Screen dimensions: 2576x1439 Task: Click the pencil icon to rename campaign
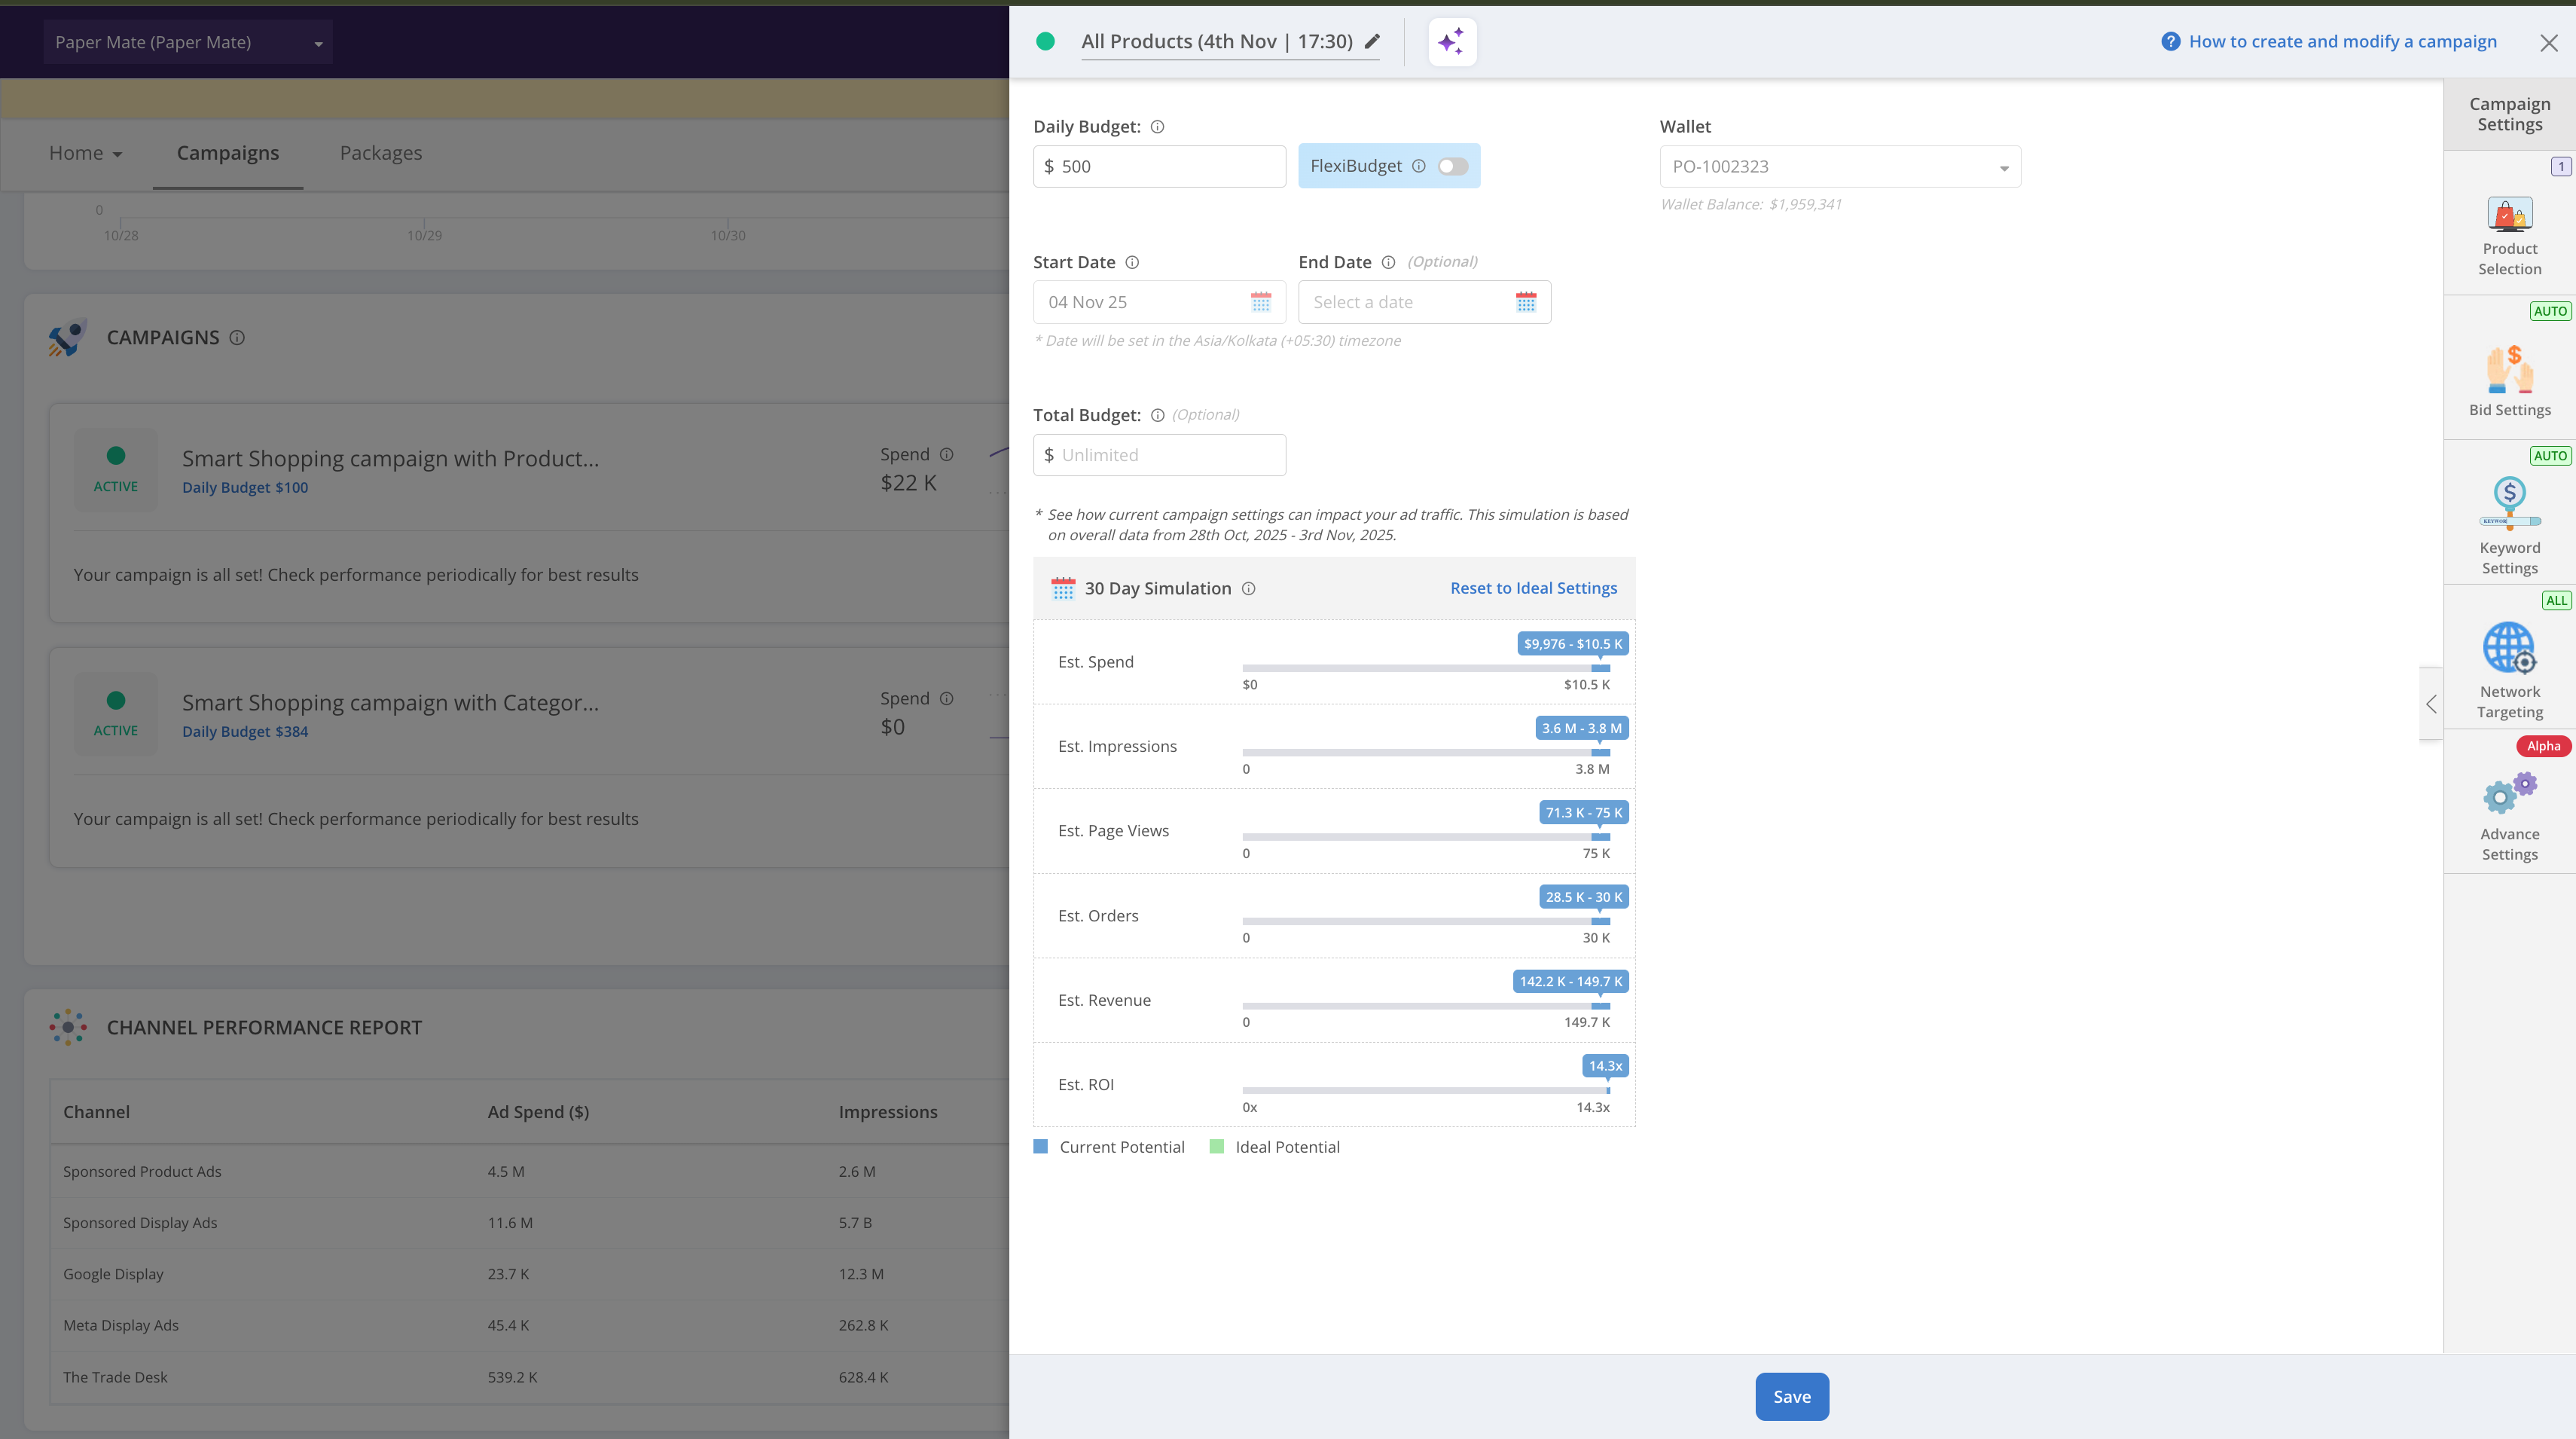click(x=1372, y=41)
